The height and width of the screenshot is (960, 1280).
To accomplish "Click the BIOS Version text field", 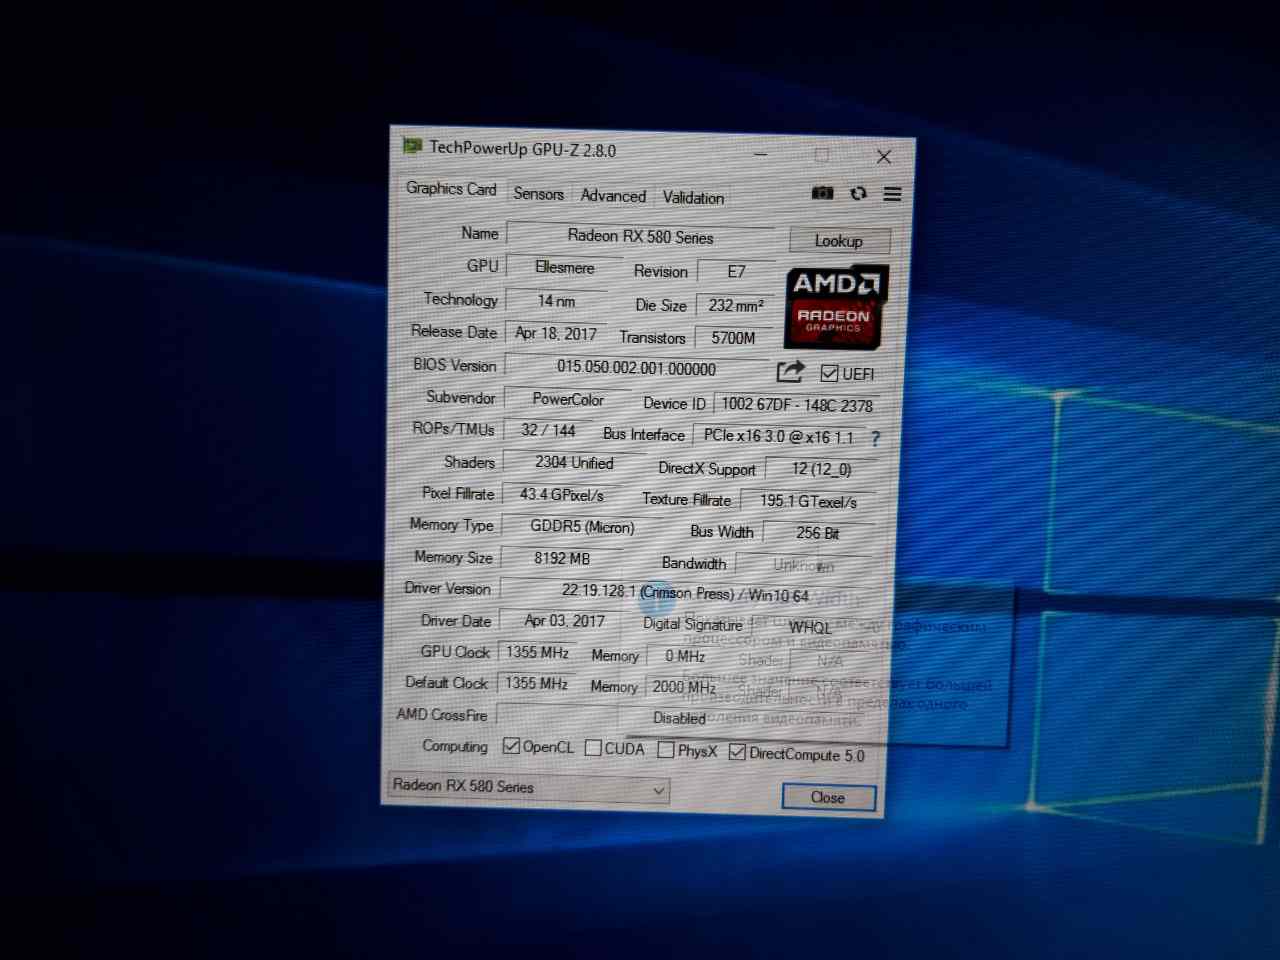I will 636,368.
